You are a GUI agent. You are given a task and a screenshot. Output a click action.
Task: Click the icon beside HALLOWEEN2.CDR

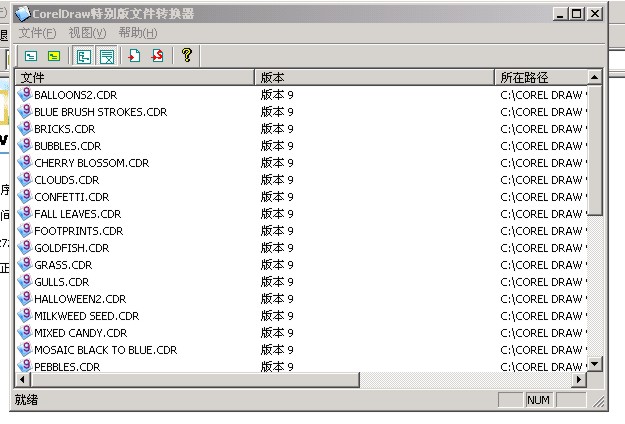(x=25, y=298)
